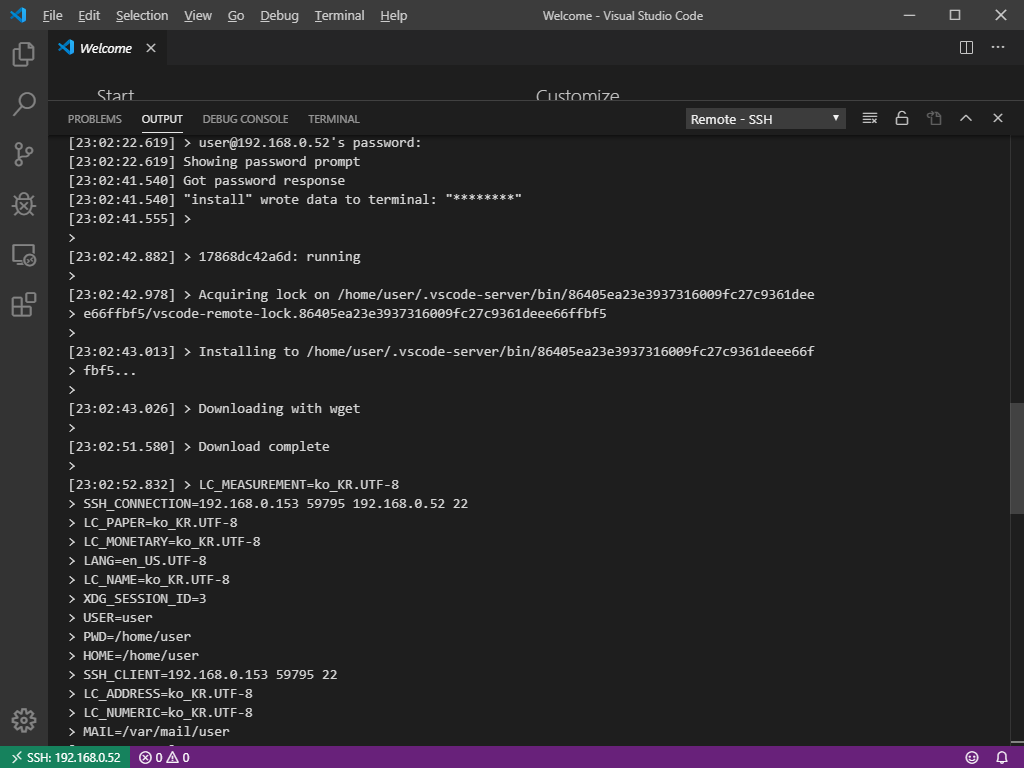This screenshot has height=768, width=1024.
Task: Open the Extensions view
Action: (x=24, y=304)
